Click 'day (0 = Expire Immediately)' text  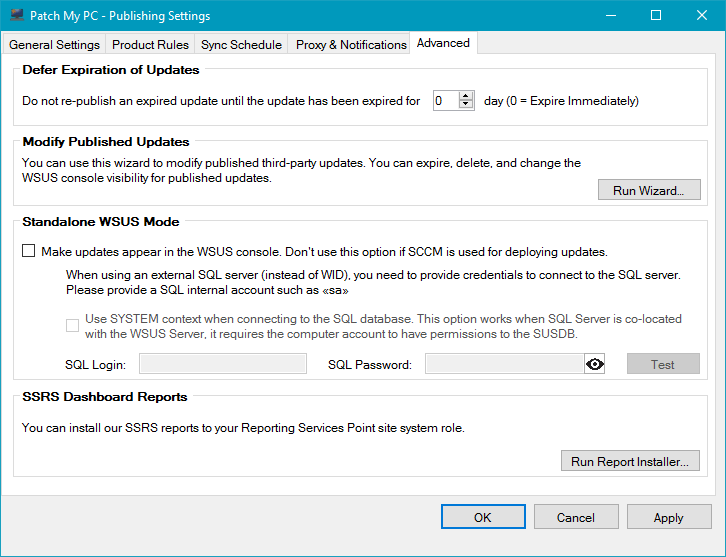pyautogui.click(x=561, y=101)
